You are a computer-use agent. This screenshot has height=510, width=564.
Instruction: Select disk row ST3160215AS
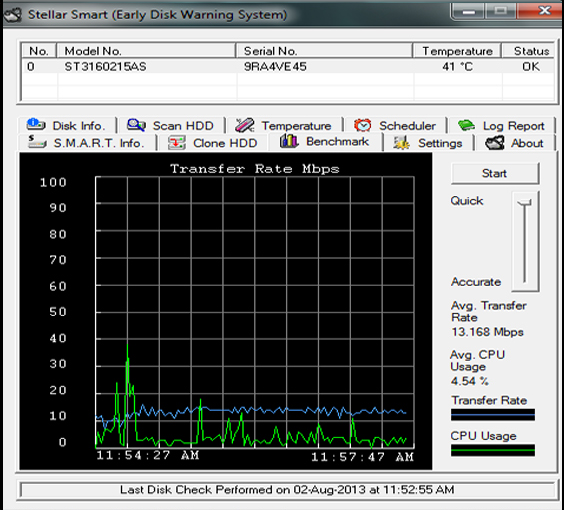click(287, 67)
